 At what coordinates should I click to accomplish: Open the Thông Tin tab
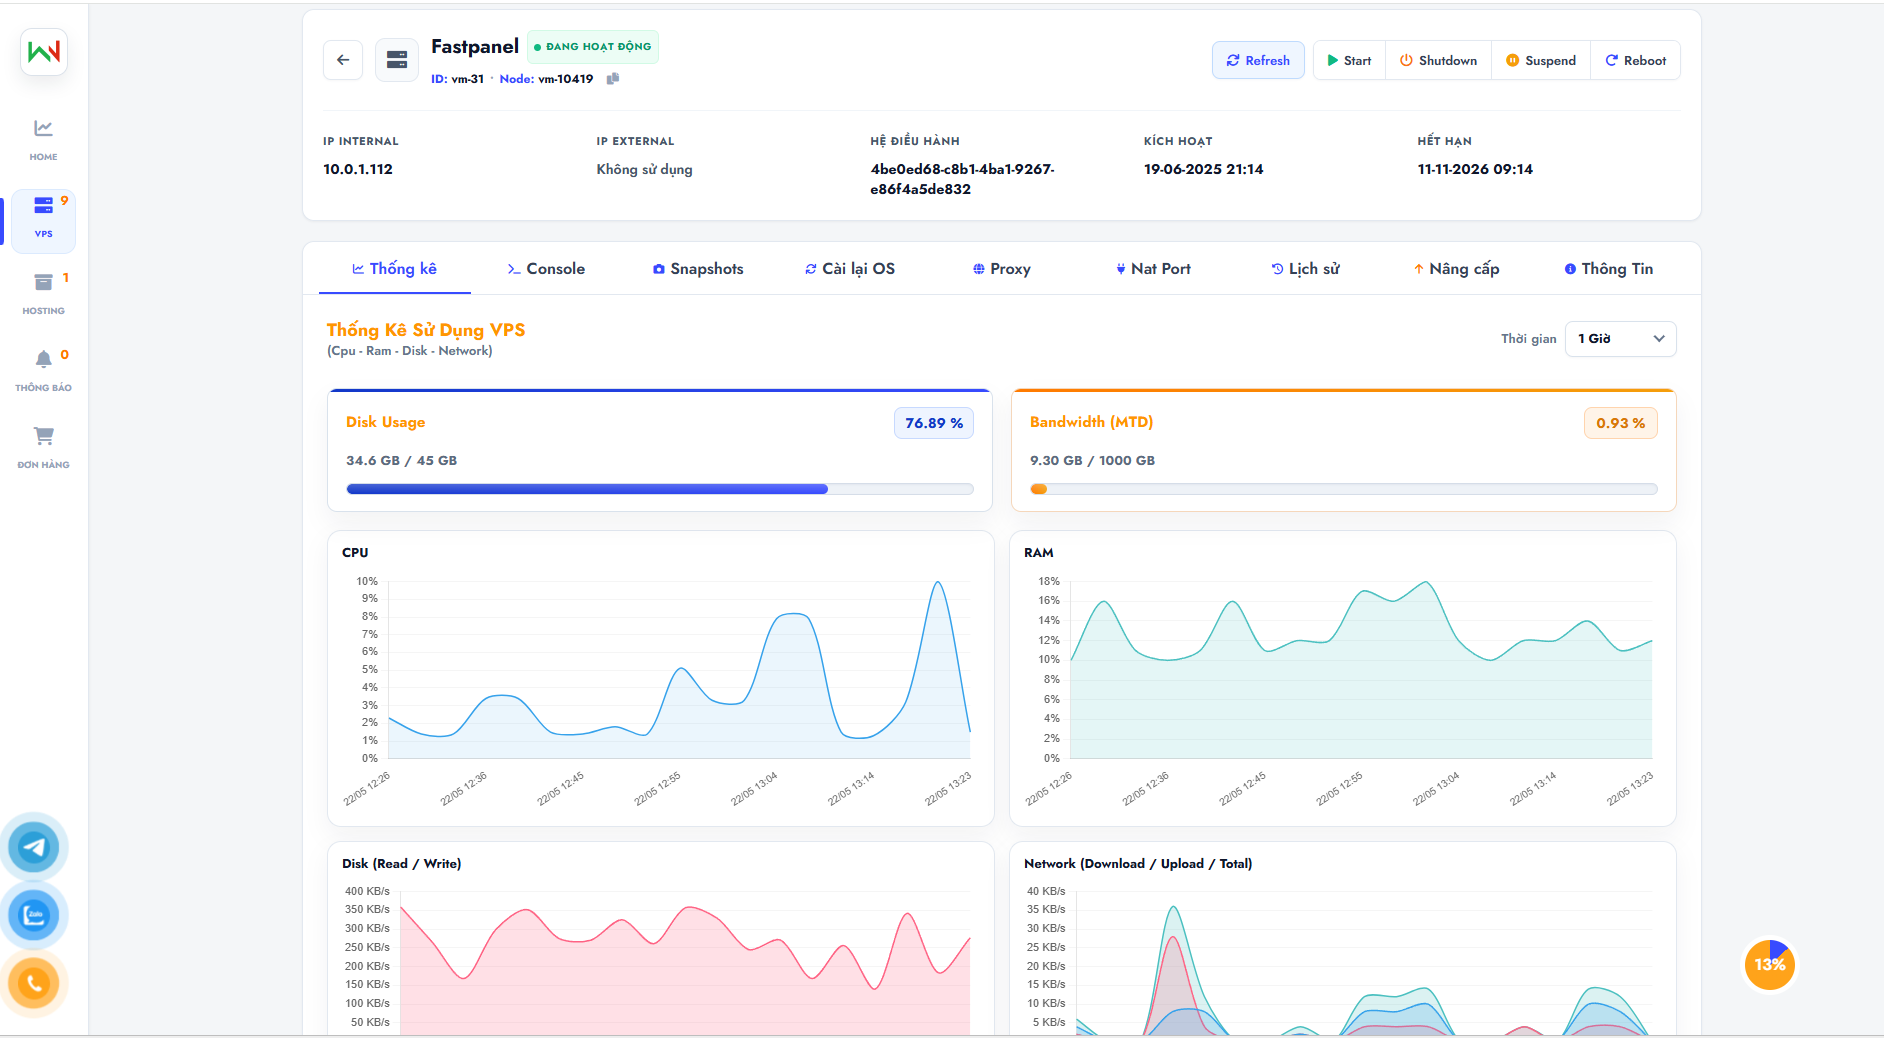point(1609,269)
